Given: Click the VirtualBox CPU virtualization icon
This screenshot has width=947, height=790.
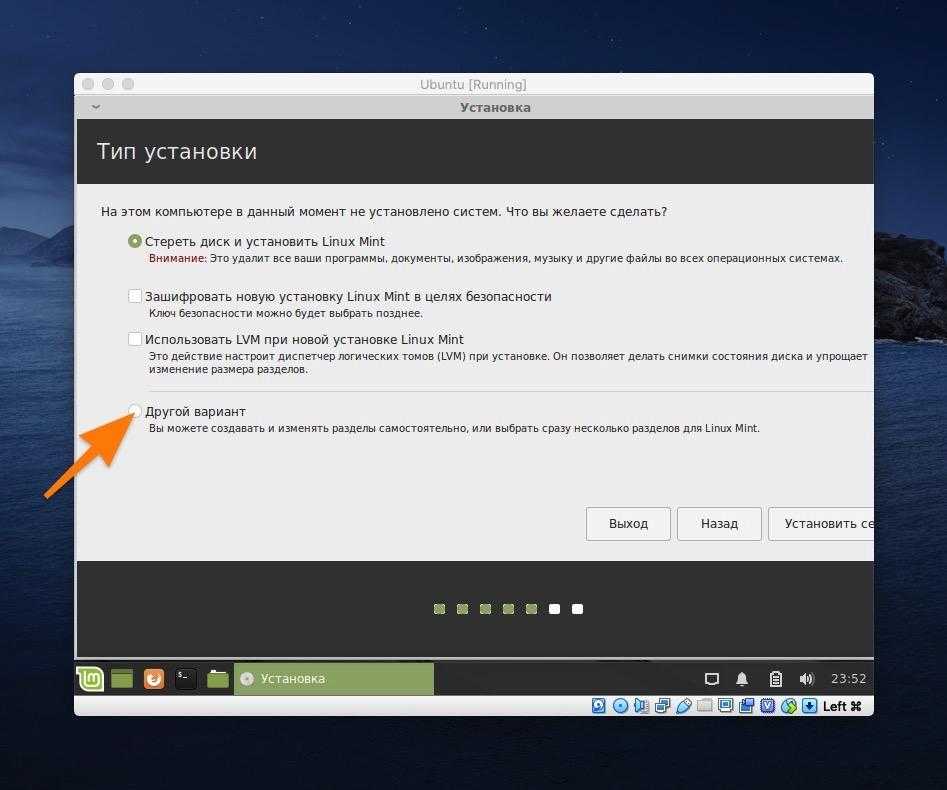Looking at the screenshot, I should [x=768, y=705].
